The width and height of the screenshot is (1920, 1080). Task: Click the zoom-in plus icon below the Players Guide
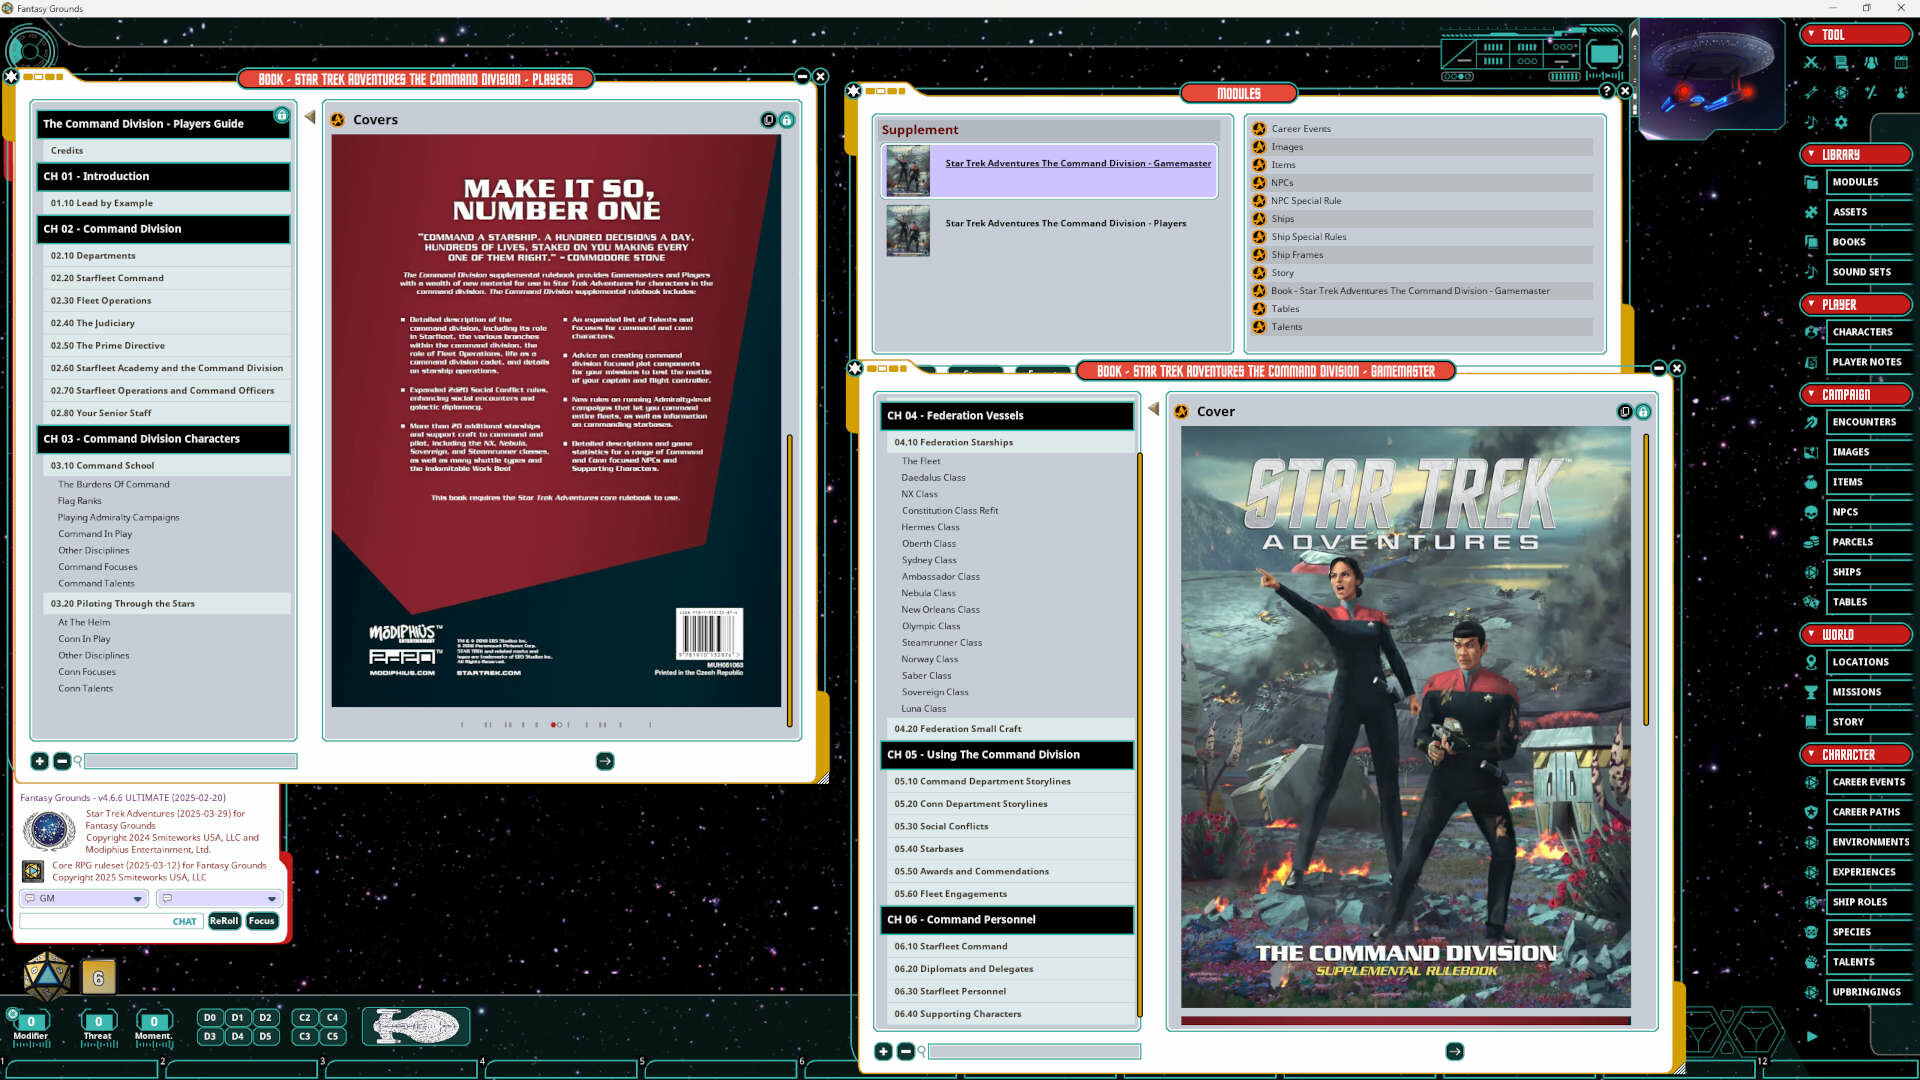click(39, 761)
